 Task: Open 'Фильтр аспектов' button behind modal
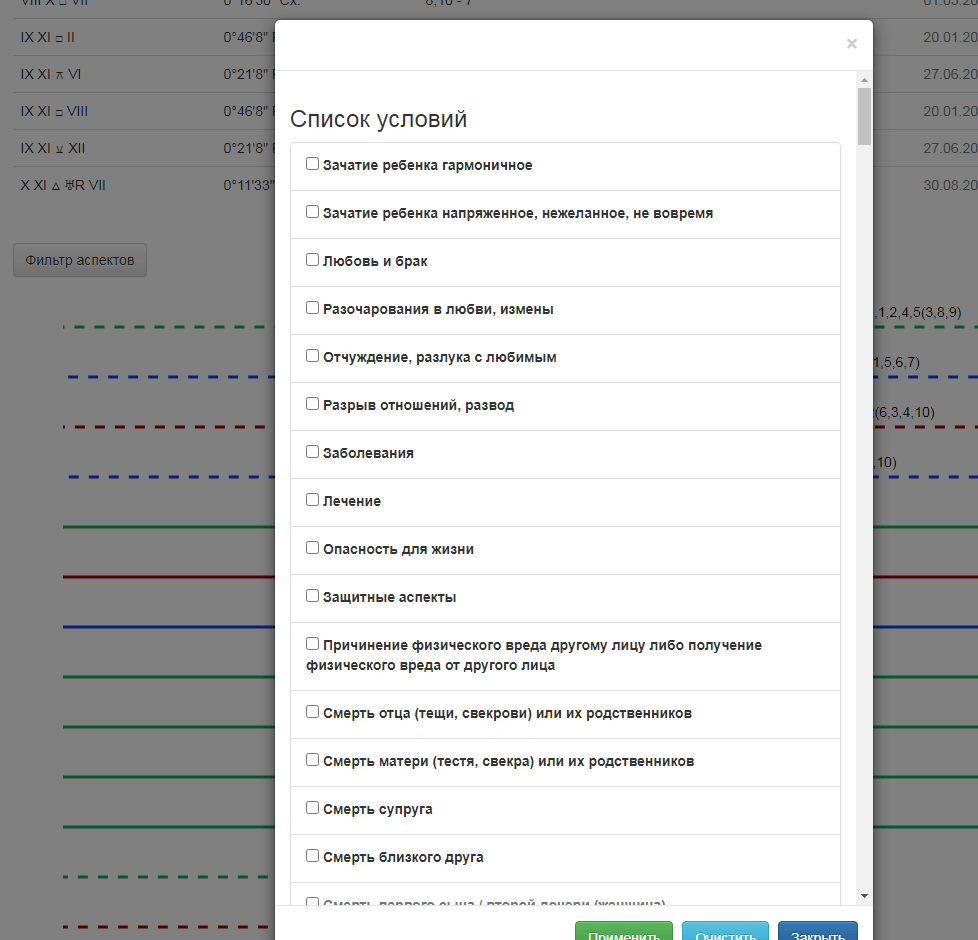tap(80, 260)
